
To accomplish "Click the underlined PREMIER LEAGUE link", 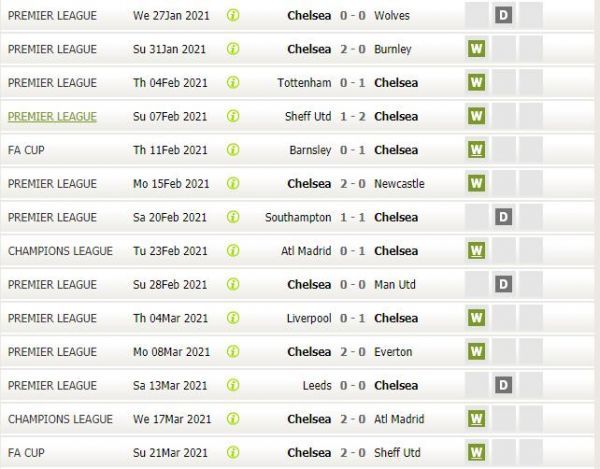I will 52,116.
